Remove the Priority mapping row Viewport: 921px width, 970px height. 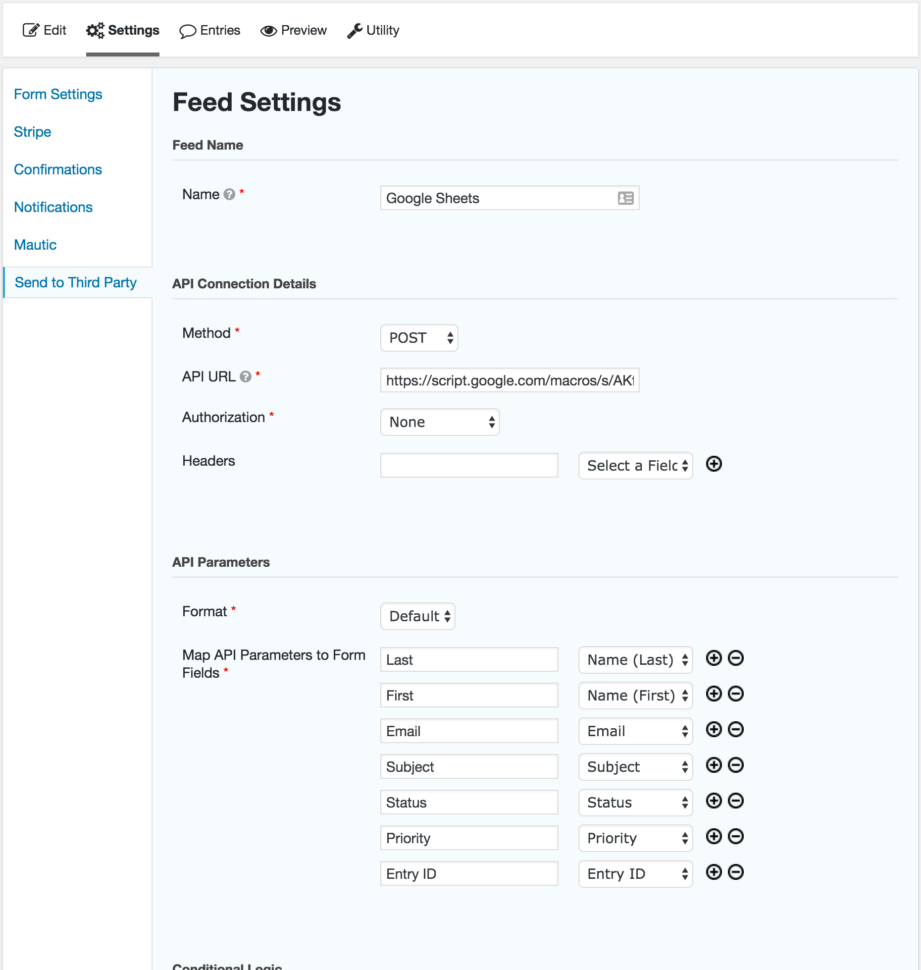pos(735,836)
